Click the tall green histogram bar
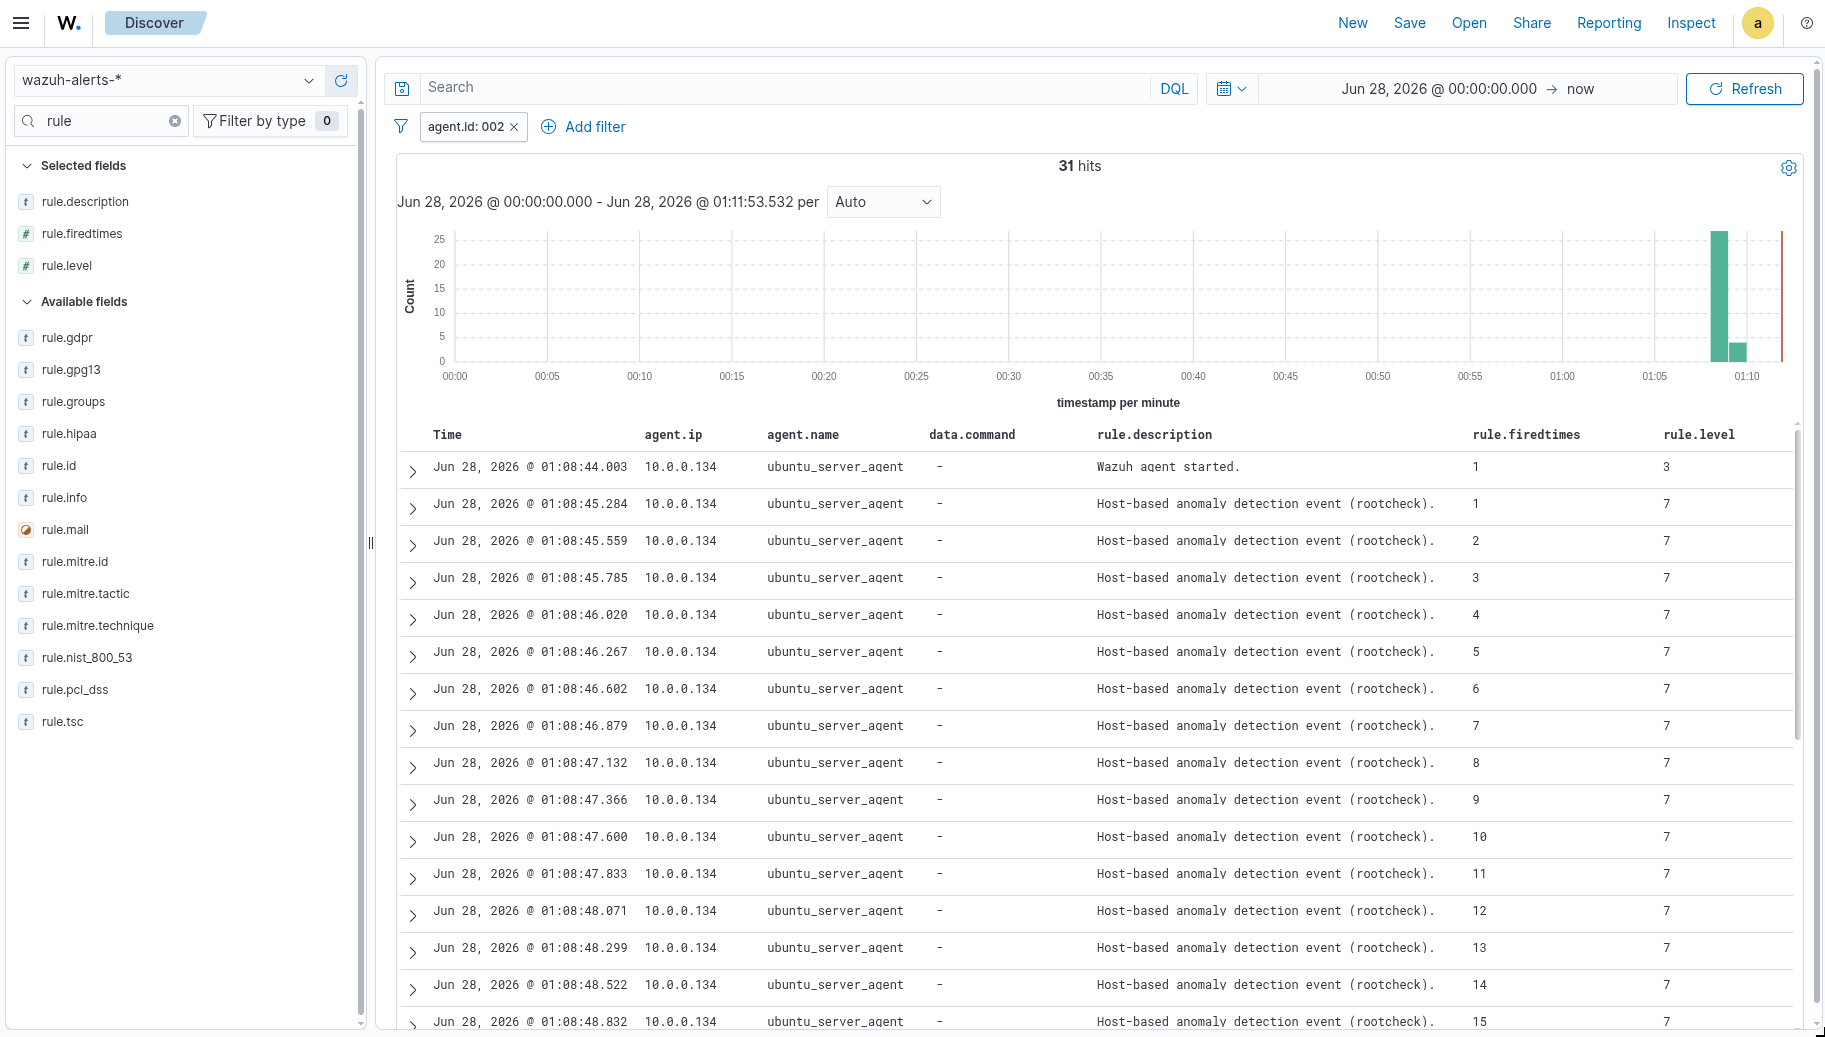The width and height of the screenshot is (1825, 1037). pos(1719,296)
